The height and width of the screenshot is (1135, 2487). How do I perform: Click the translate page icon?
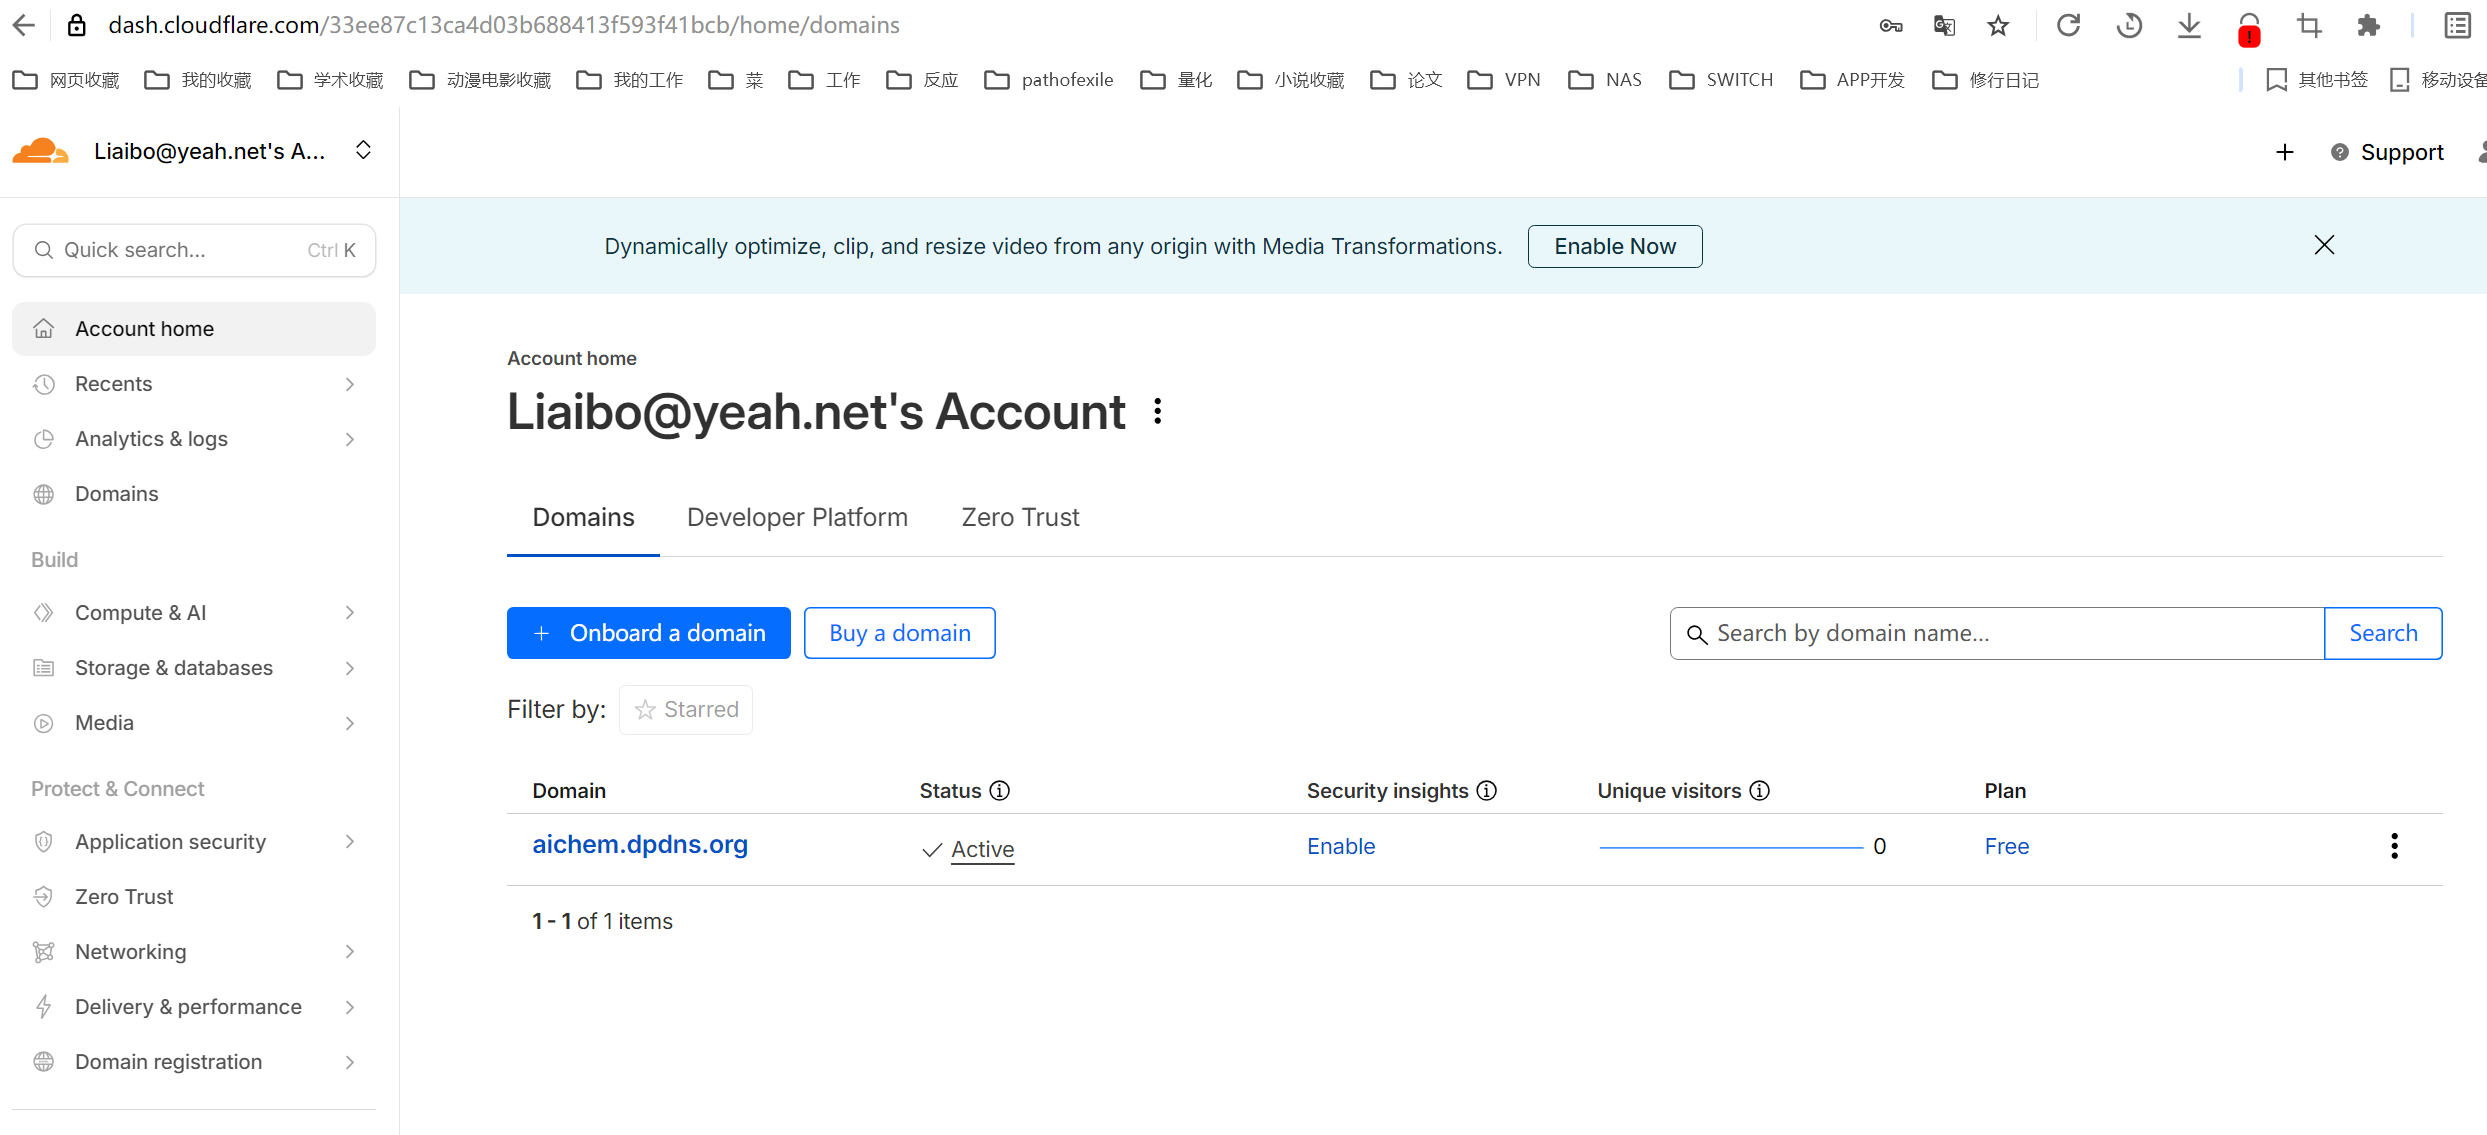1944,26
